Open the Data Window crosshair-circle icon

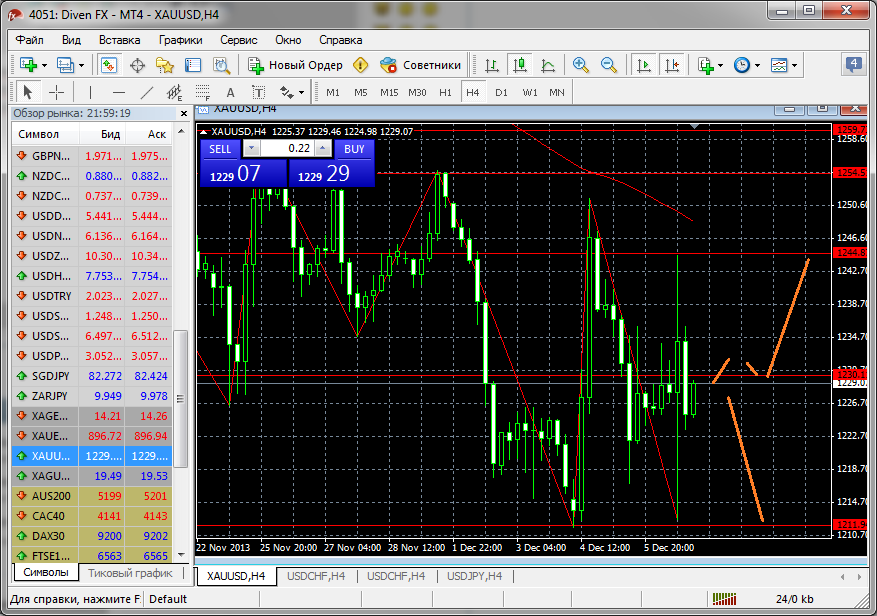pyautogui.click(x=137, y=65)
